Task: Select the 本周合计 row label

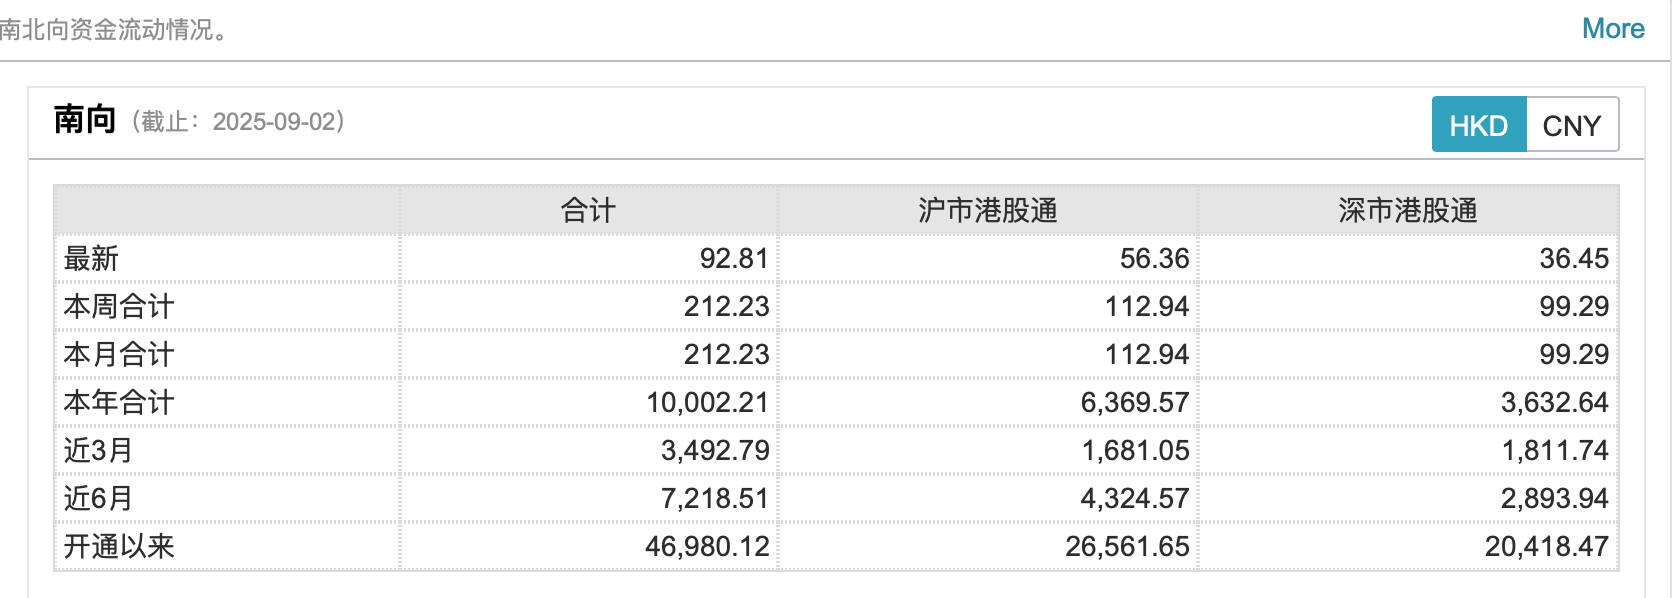Action: [x=118, y=306]
